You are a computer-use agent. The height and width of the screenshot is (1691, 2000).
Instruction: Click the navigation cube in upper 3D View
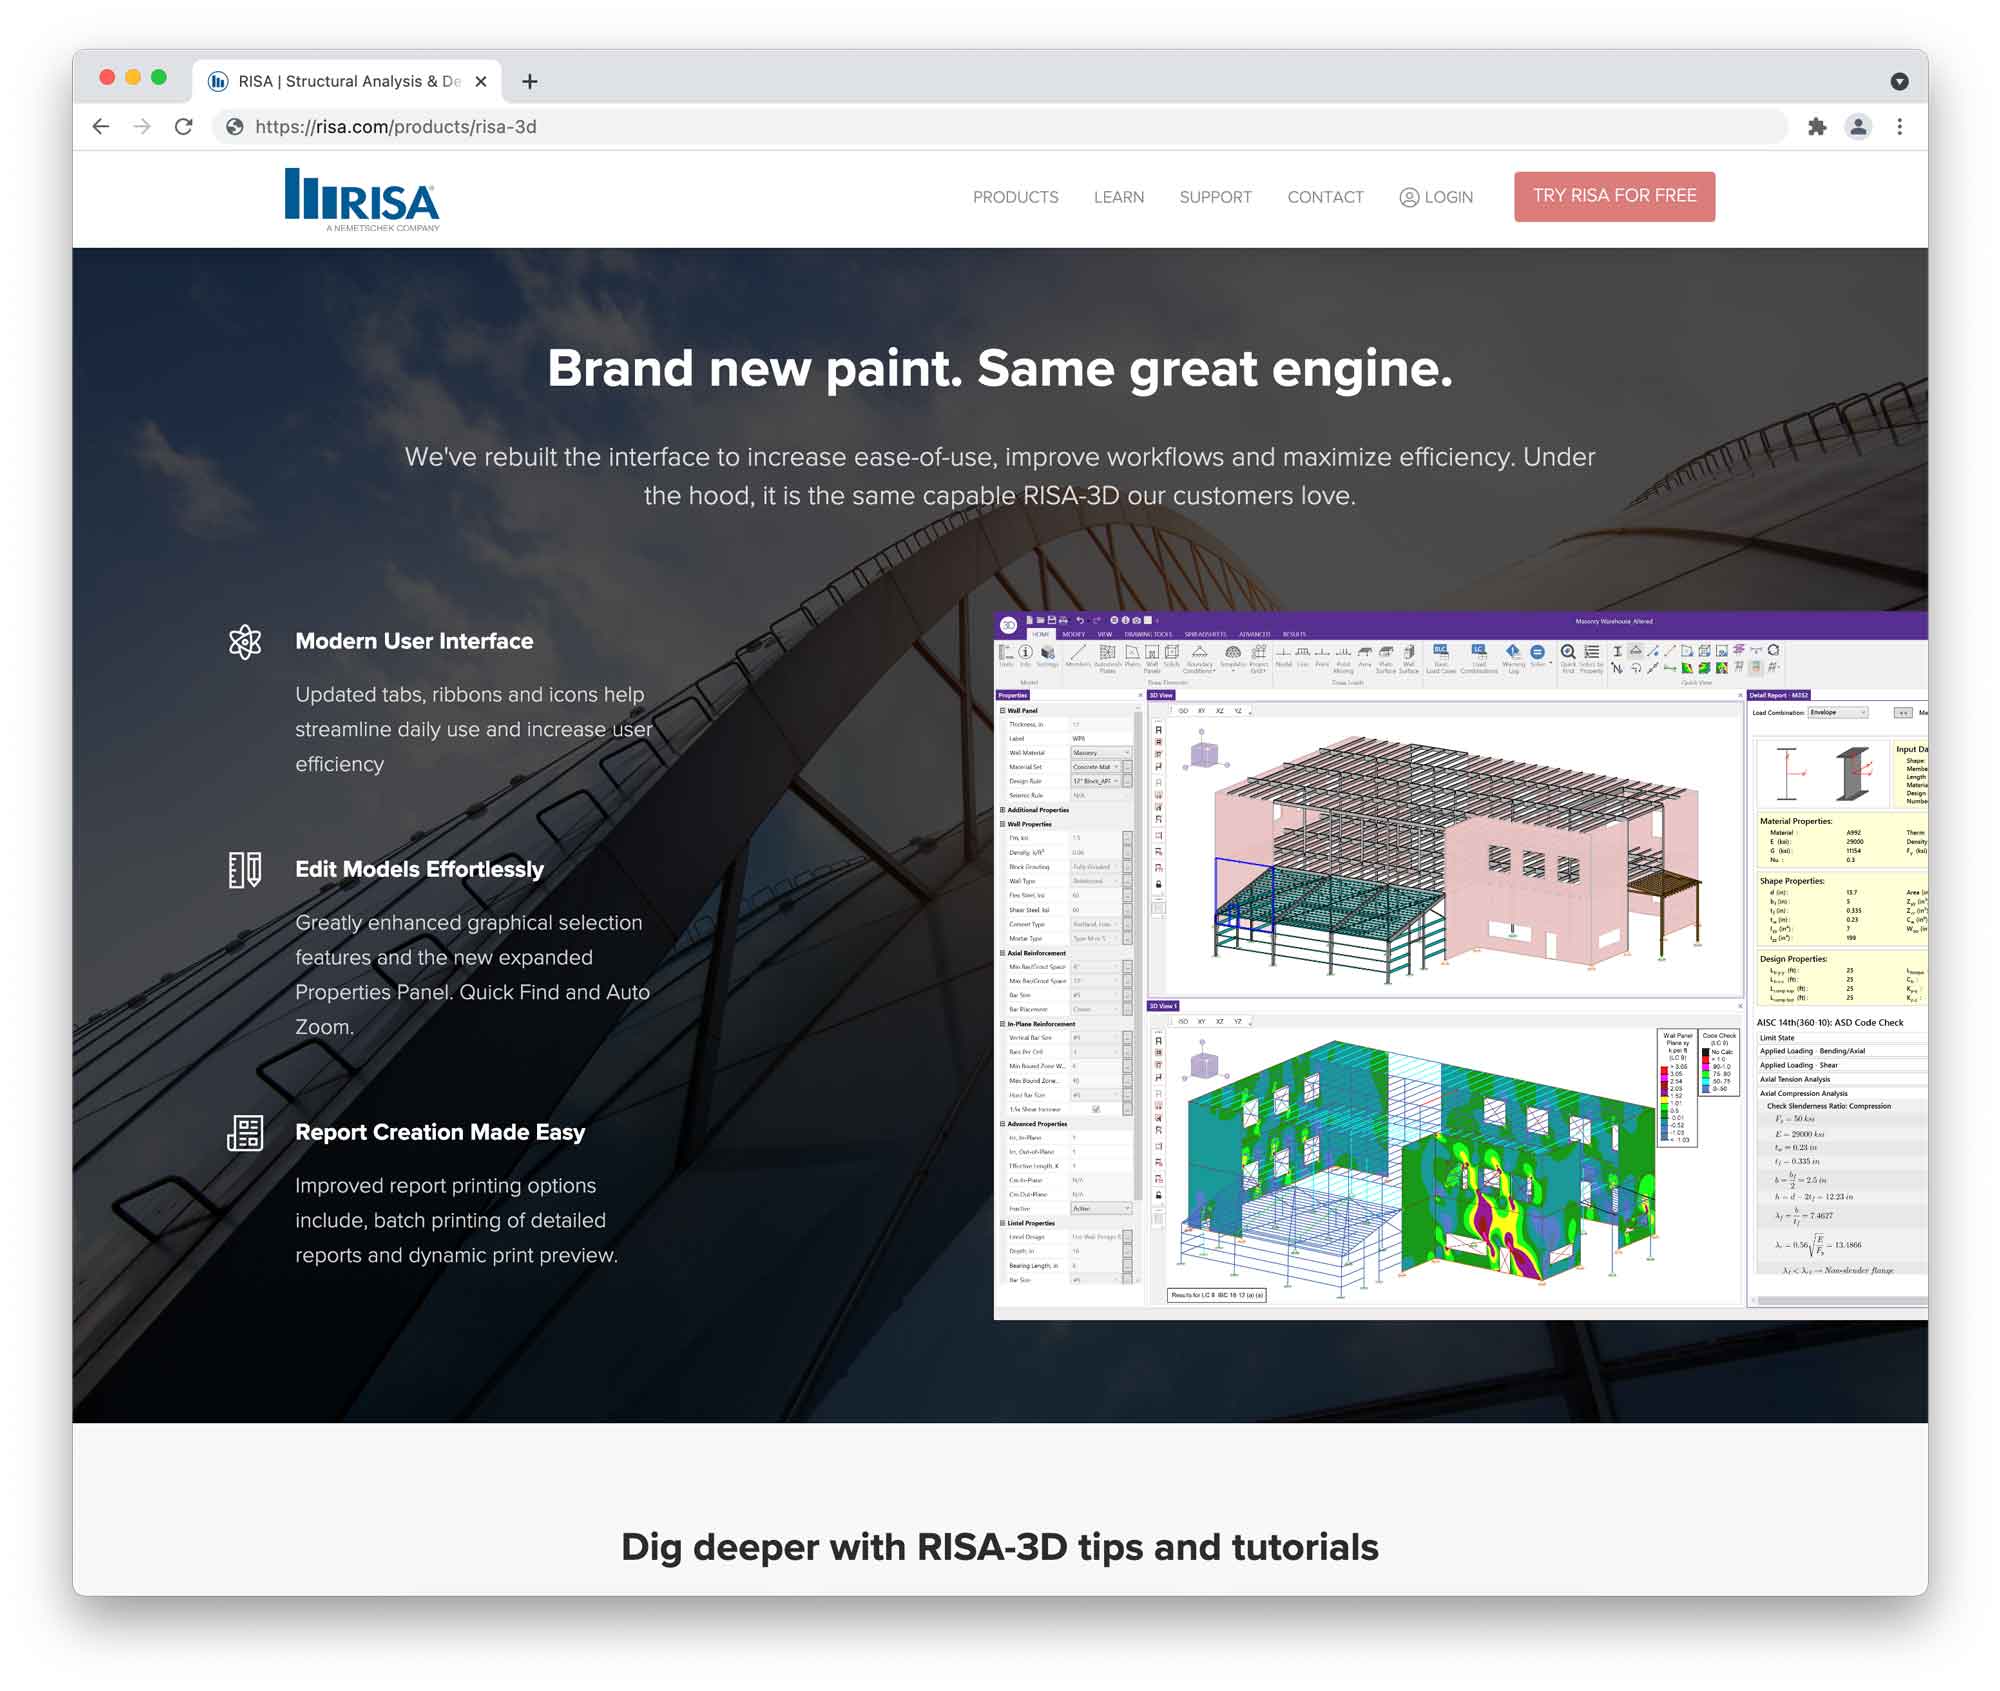[x=1203, y=753]
